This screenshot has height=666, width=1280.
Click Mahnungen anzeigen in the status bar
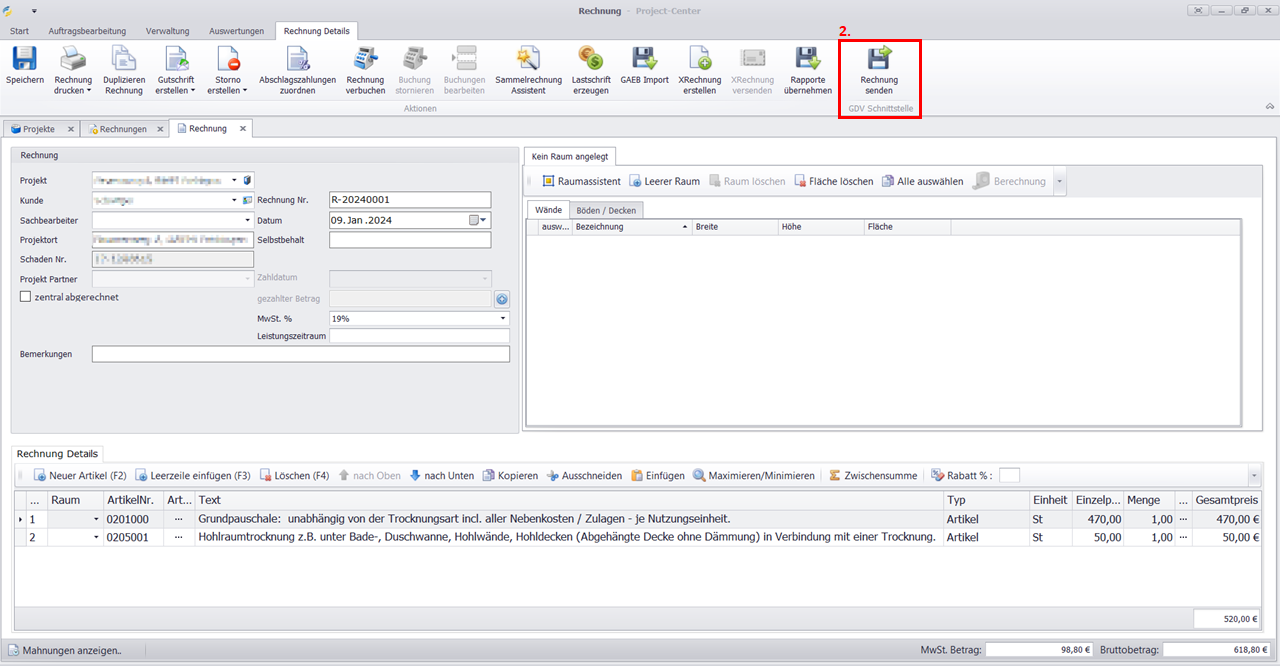pyautogui.click(x=71, y=650)
